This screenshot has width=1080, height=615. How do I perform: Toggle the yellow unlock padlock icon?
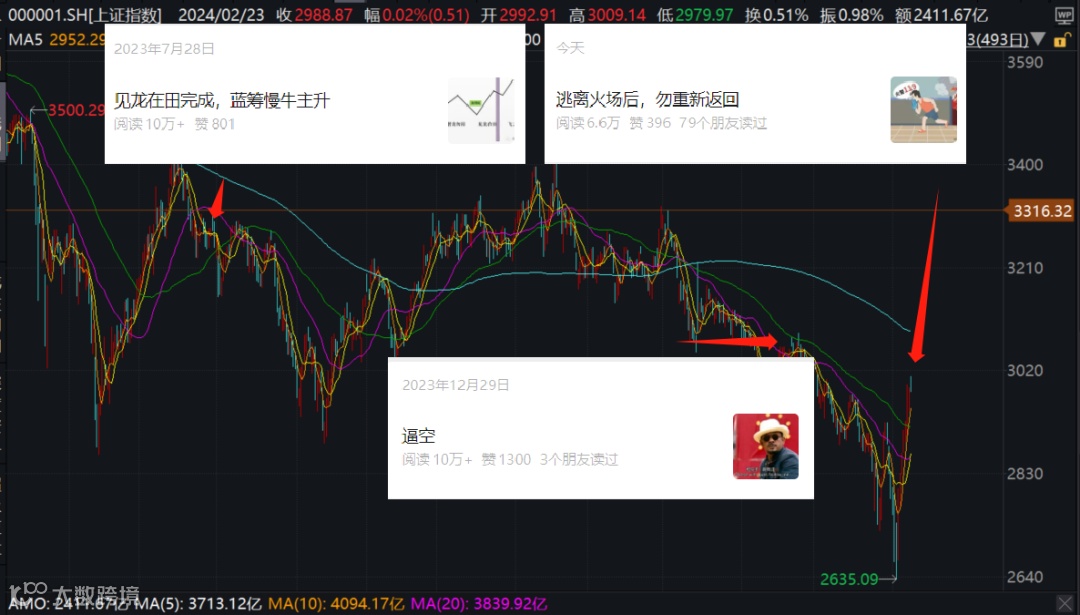(x=1061, y=41)
